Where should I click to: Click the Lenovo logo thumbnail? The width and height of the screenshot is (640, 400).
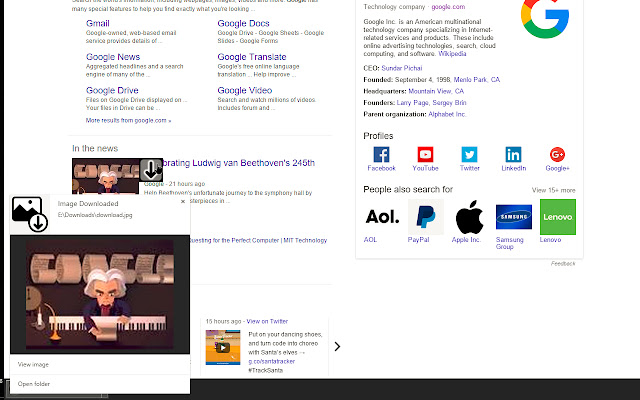coord(558,217)
